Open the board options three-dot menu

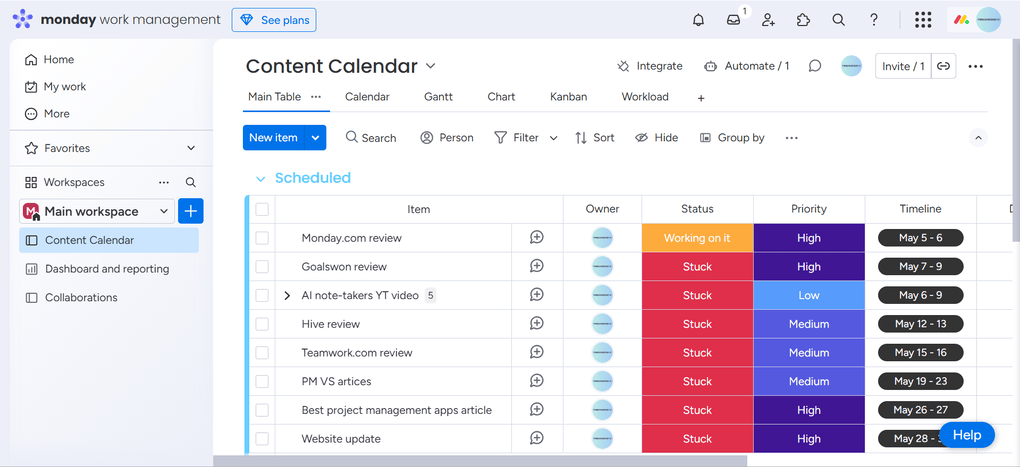tap(976, 66)
